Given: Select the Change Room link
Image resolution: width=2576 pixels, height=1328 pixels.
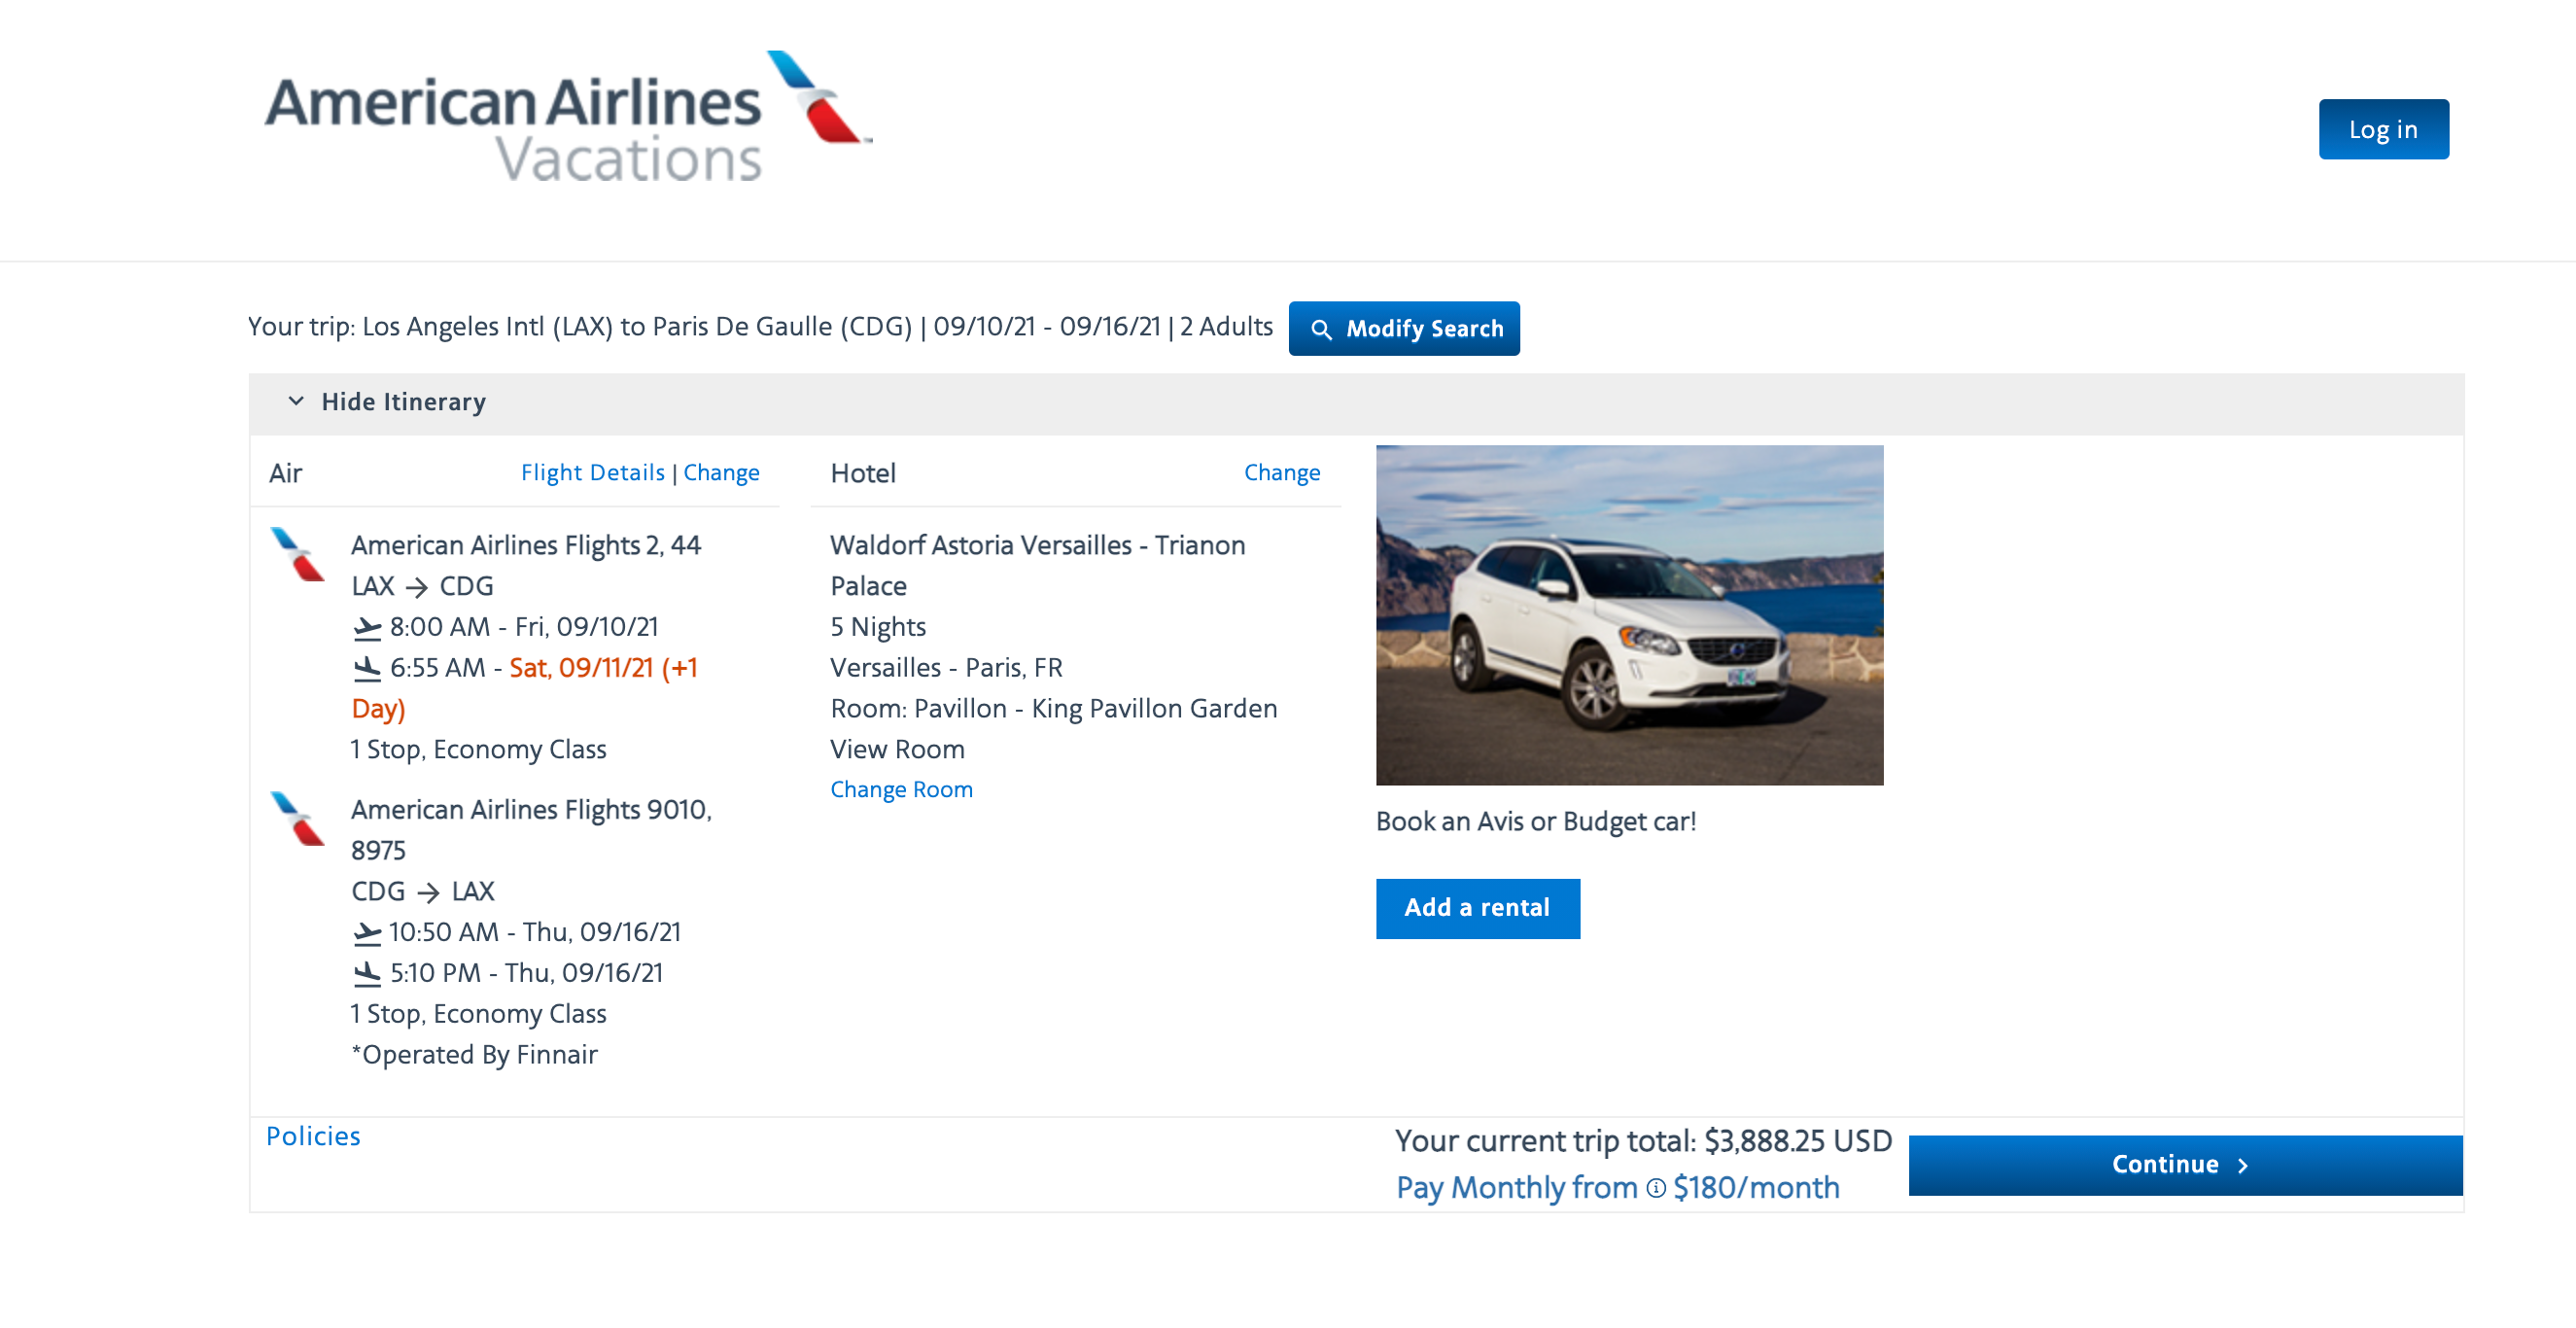Looking at the screenshot, I should click(901, 789).
